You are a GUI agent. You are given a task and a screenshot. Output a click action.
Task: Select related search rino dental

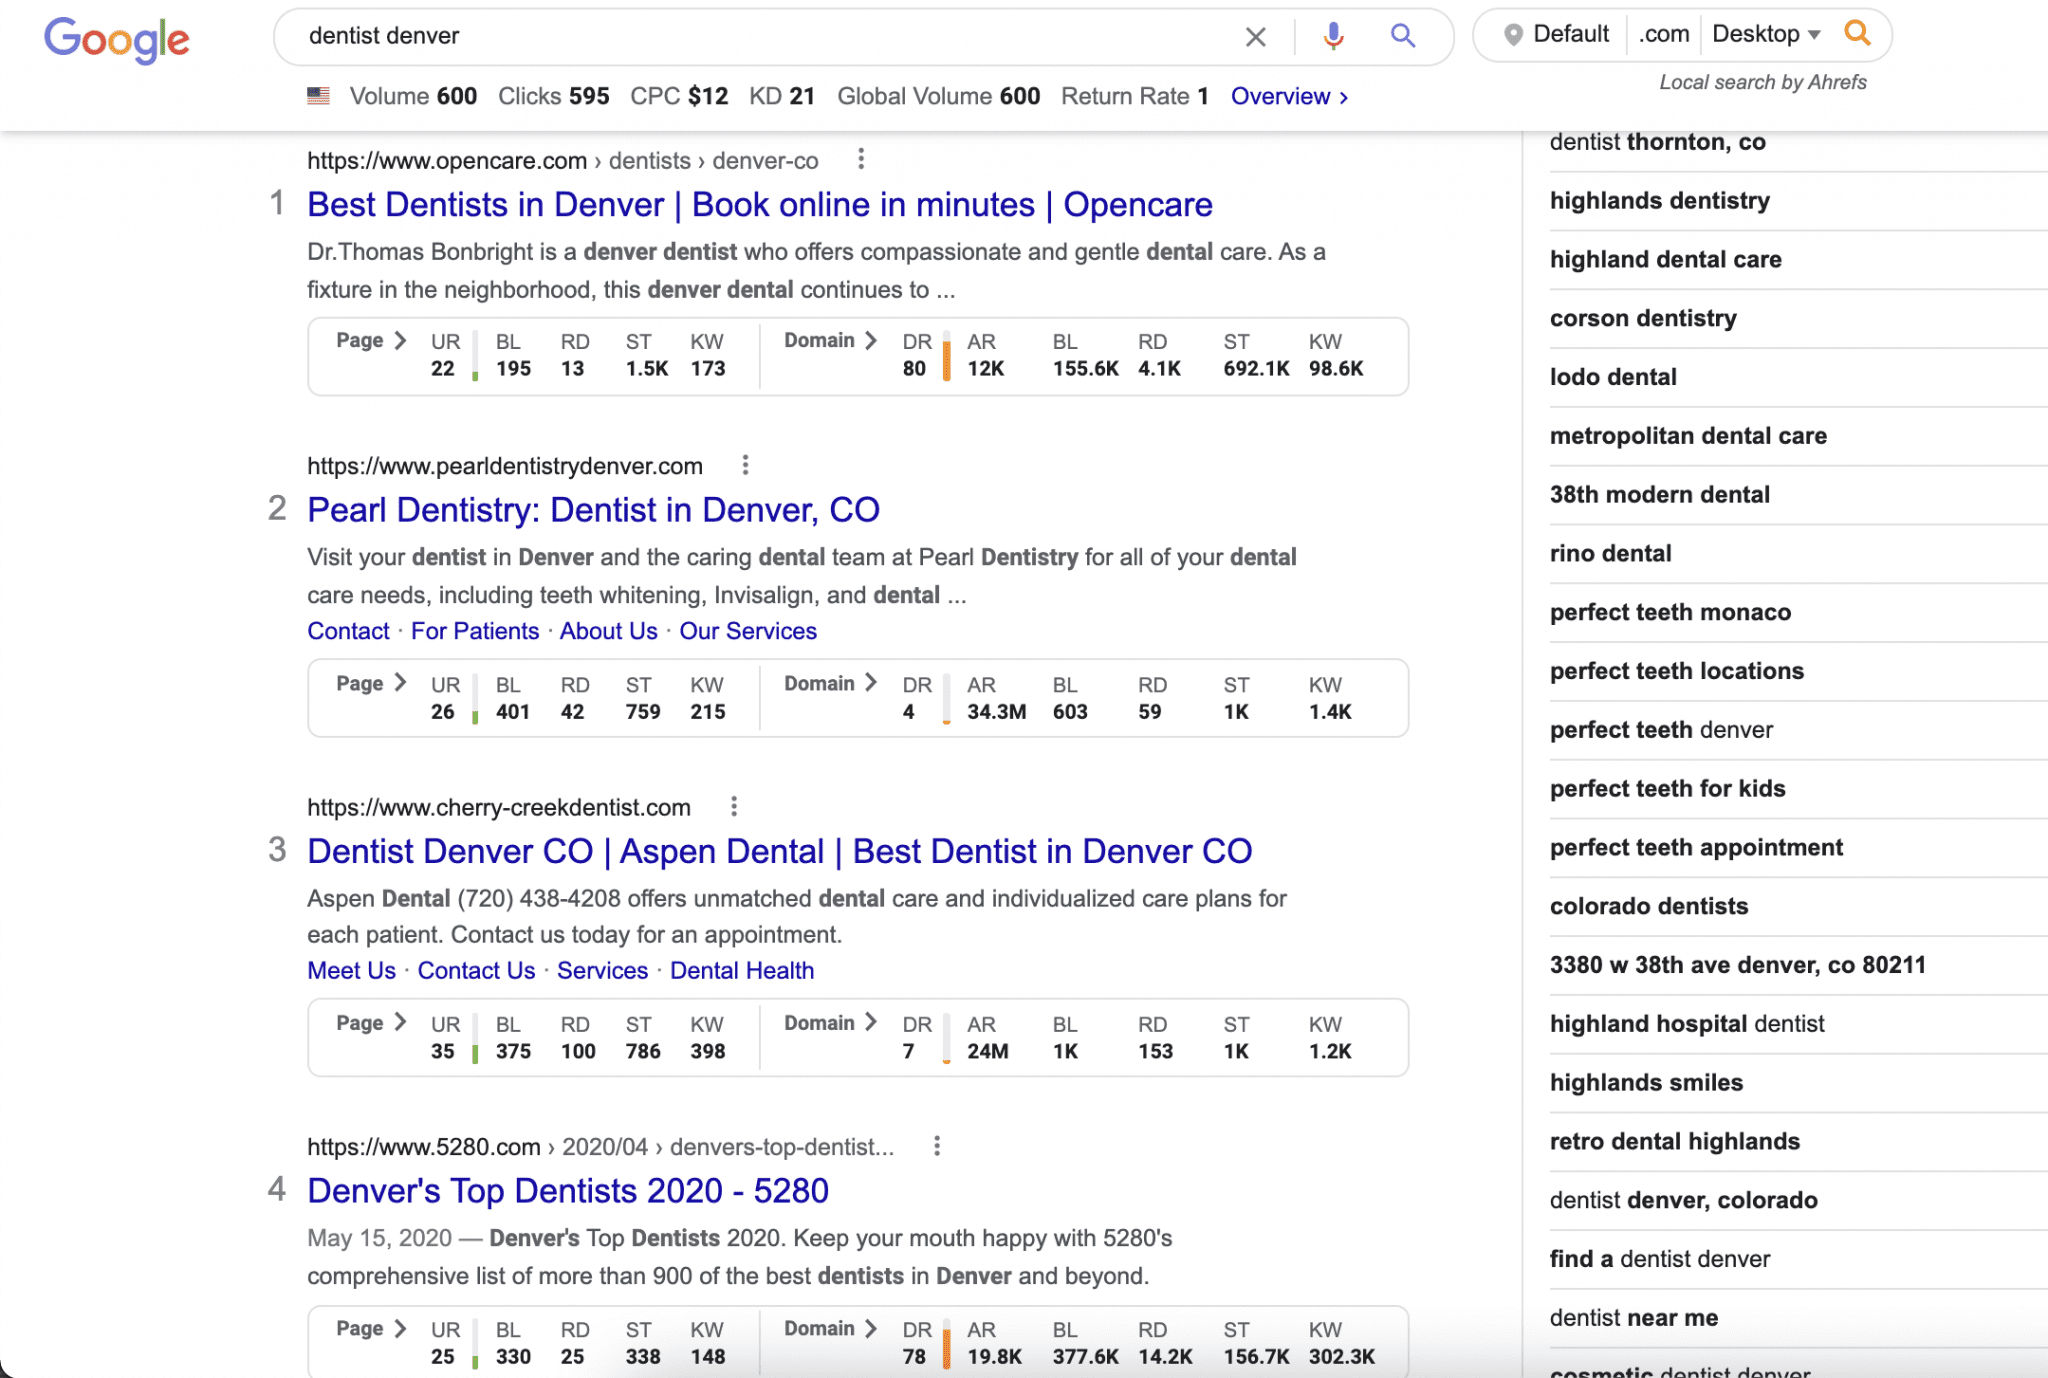[x=1610, y=554]
